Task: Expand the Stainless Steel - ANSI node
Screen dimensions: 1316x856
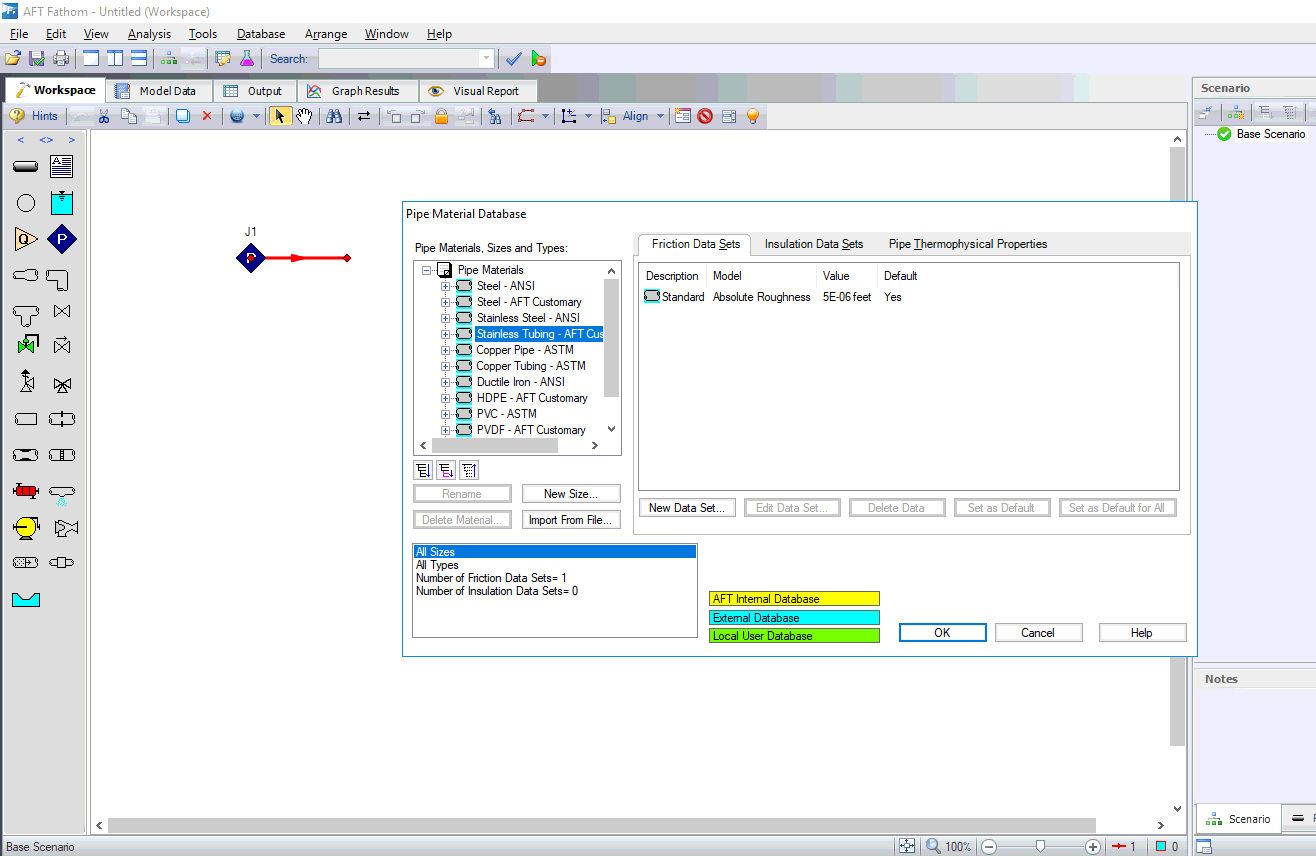Action: tap(446, 318)
